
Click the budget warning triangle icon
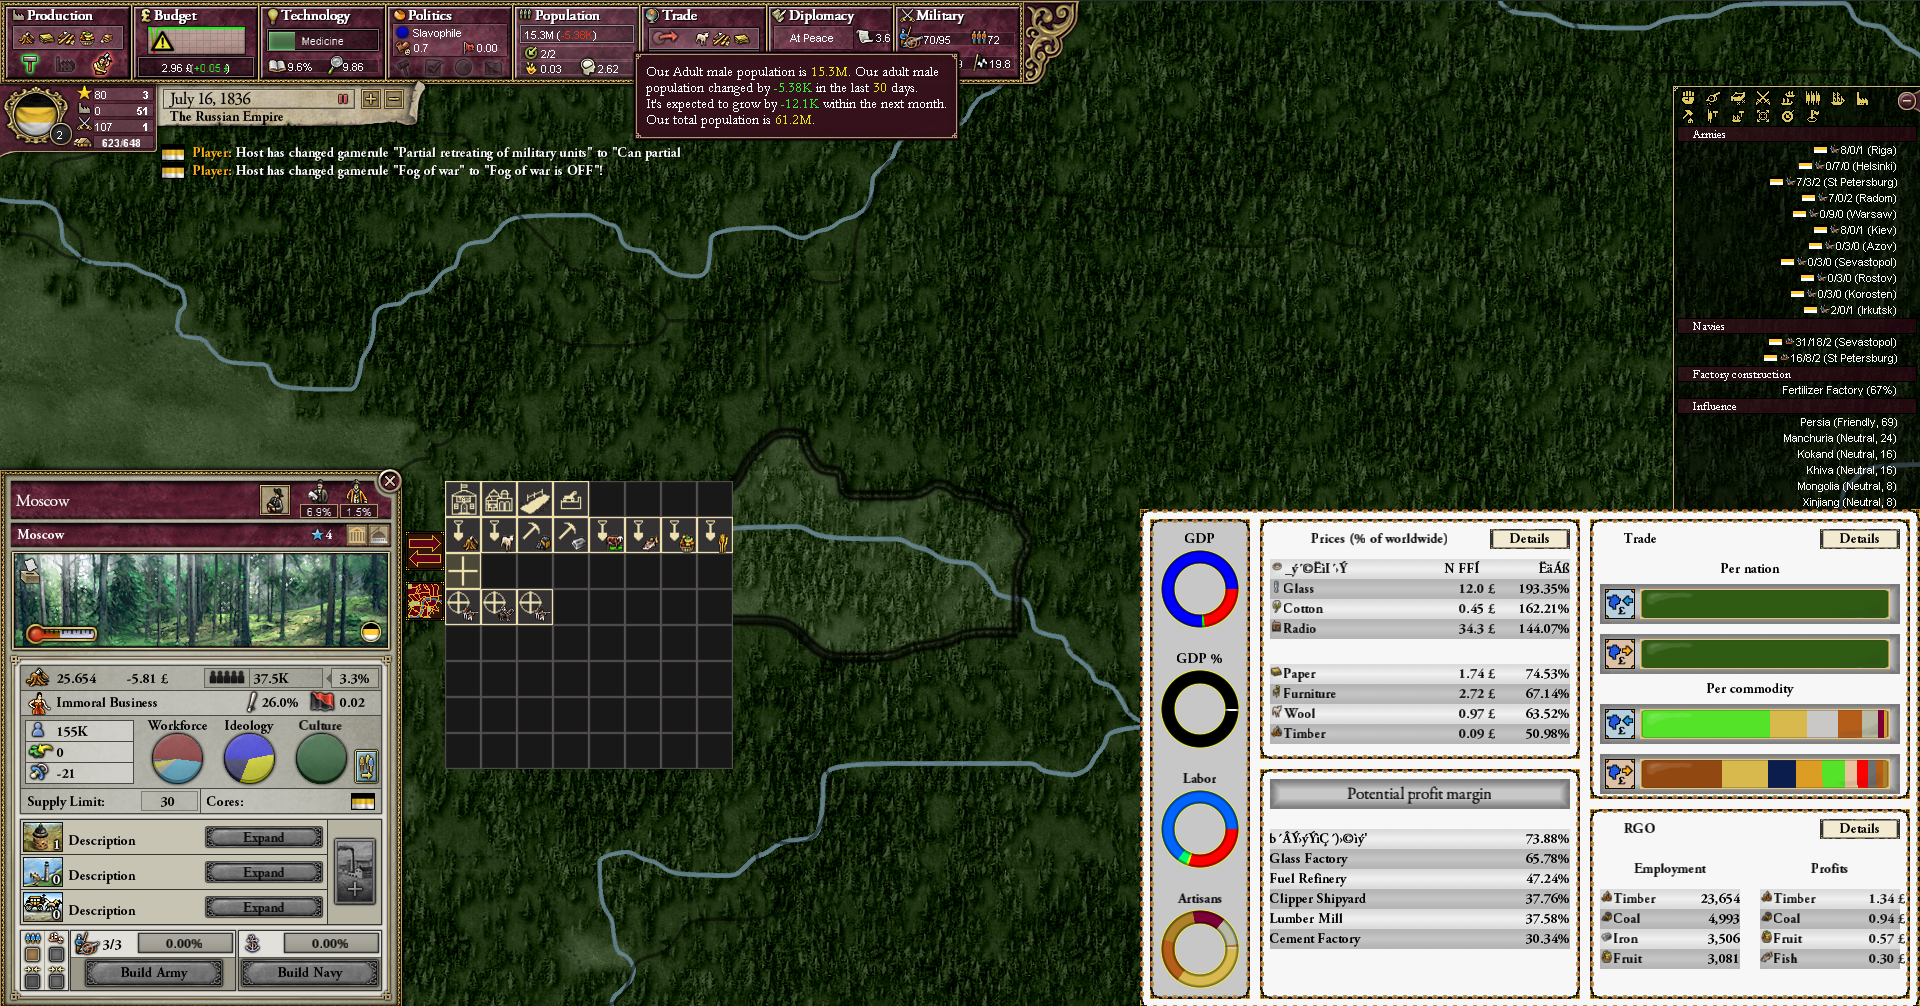click(162, 41)
